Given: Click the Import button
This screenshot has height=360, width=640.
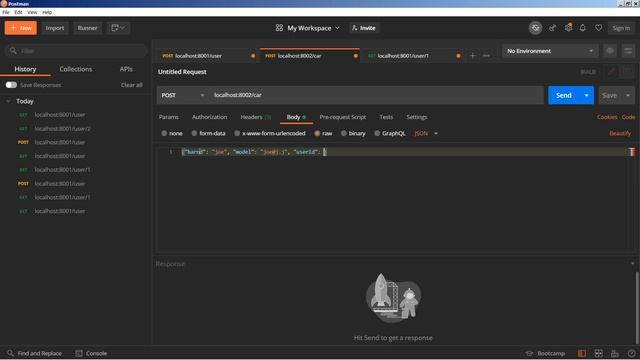Looking at the screenshot, I should (x=55, y=28).
